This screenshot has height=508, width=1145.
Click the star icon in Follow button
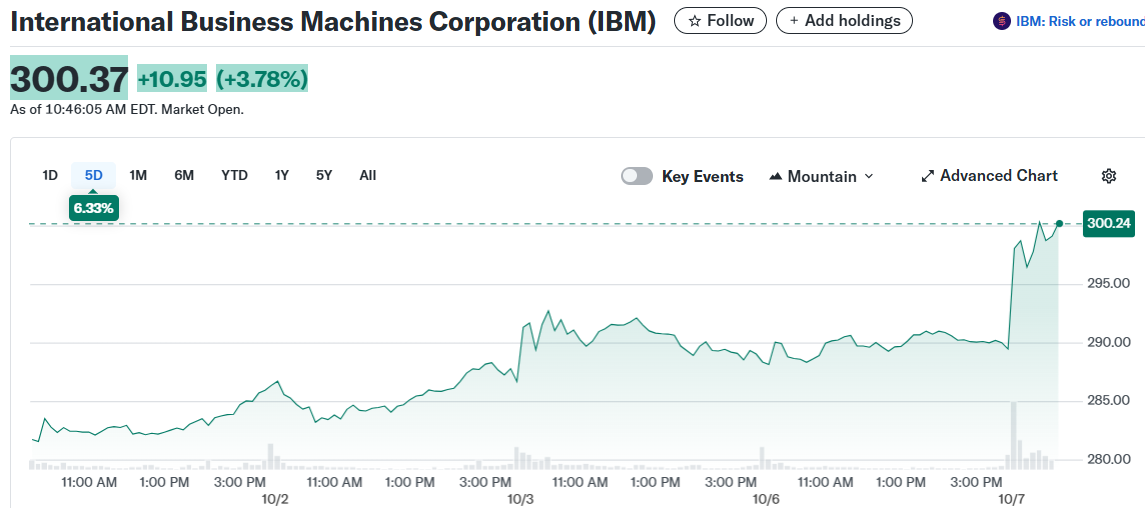click(x=694, y=21)
